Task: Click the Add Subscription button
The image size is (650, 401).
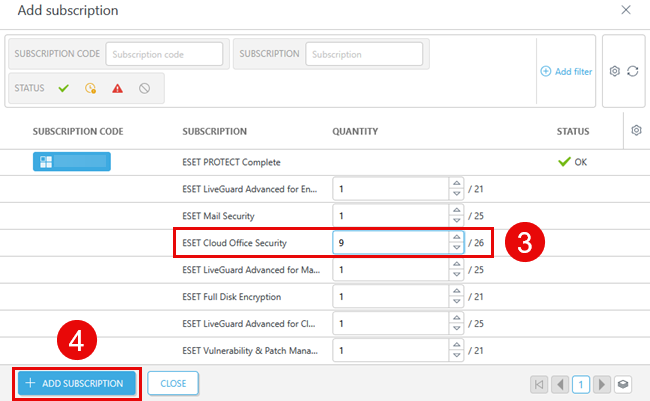Action: click(x=77, y=383)
